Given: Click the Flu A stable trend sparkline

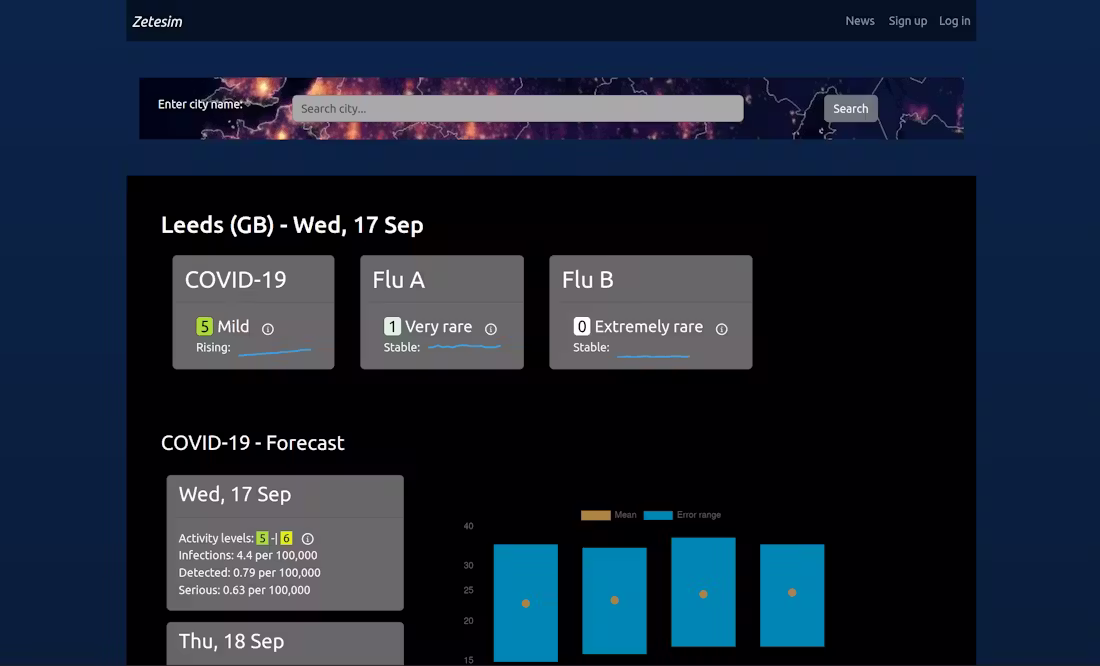Looking at the screenshot, I should tap(464, 347).
